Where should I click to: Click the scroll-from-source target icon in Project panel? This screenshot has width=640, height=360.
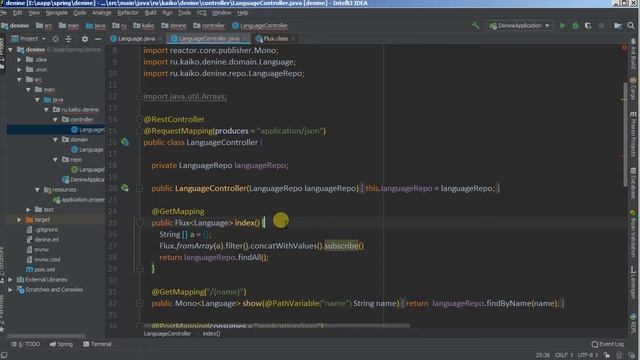coord(56,39)
